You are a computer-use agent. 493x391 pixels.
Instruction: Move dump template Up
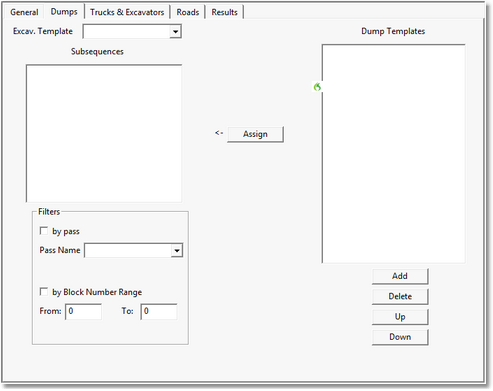coord(400,317)
